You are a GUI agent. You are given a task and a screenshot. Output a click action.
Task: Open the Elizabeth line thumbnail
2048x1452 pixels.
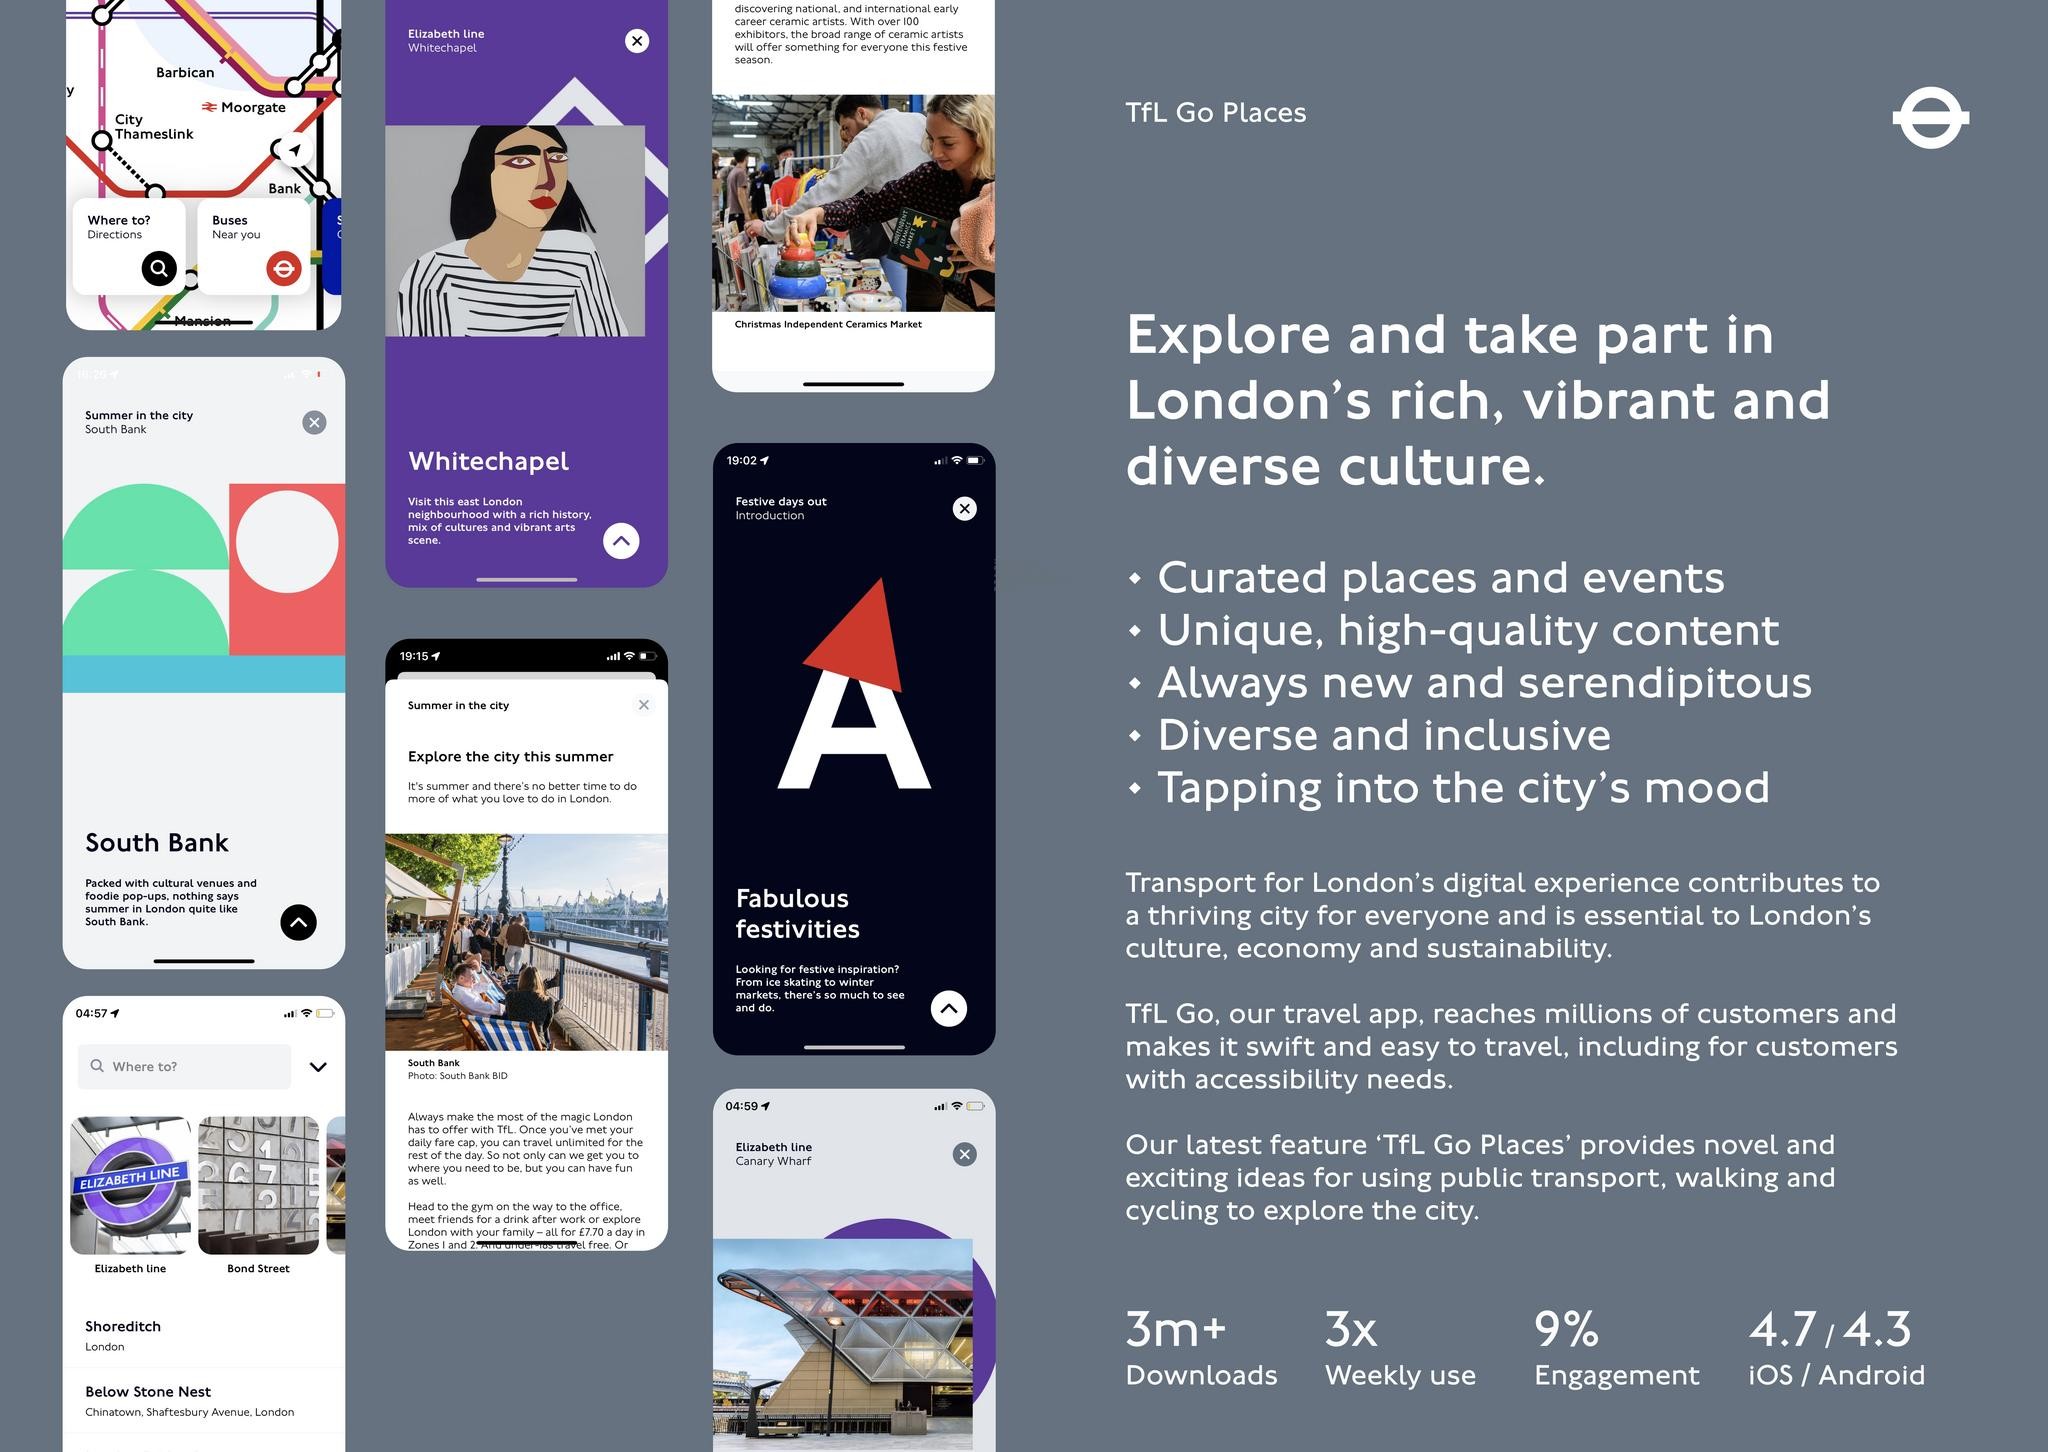point(131,1185)
